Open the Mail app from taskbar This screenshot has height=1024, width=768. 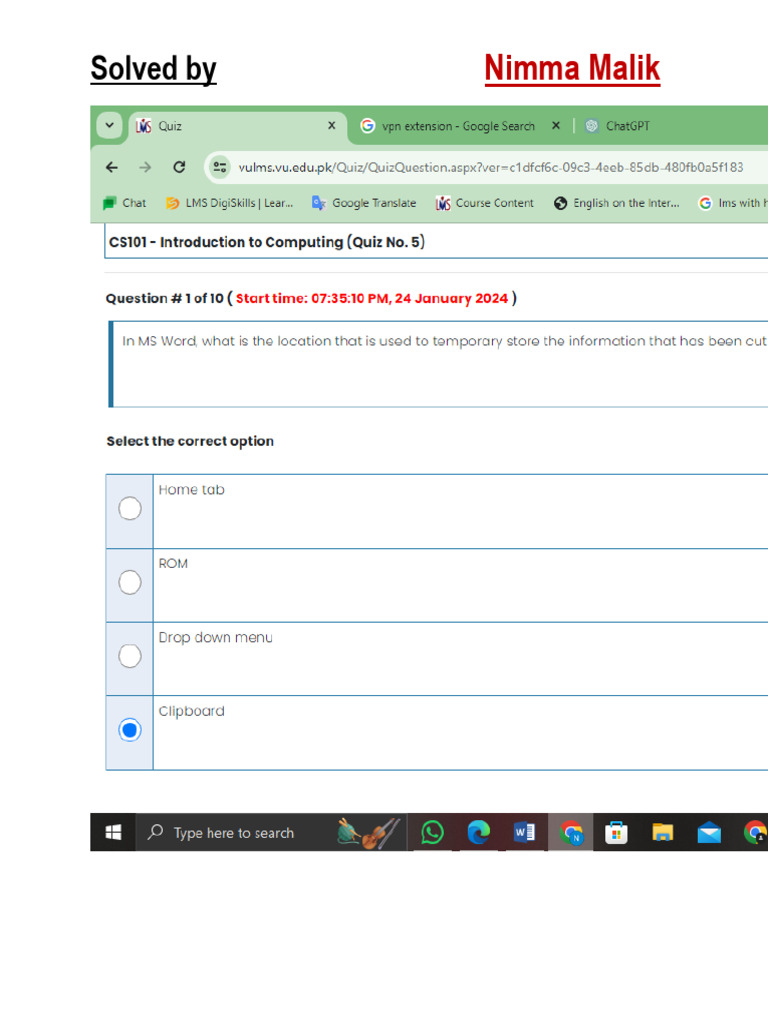pyautogui.click(x=709, y=833)
